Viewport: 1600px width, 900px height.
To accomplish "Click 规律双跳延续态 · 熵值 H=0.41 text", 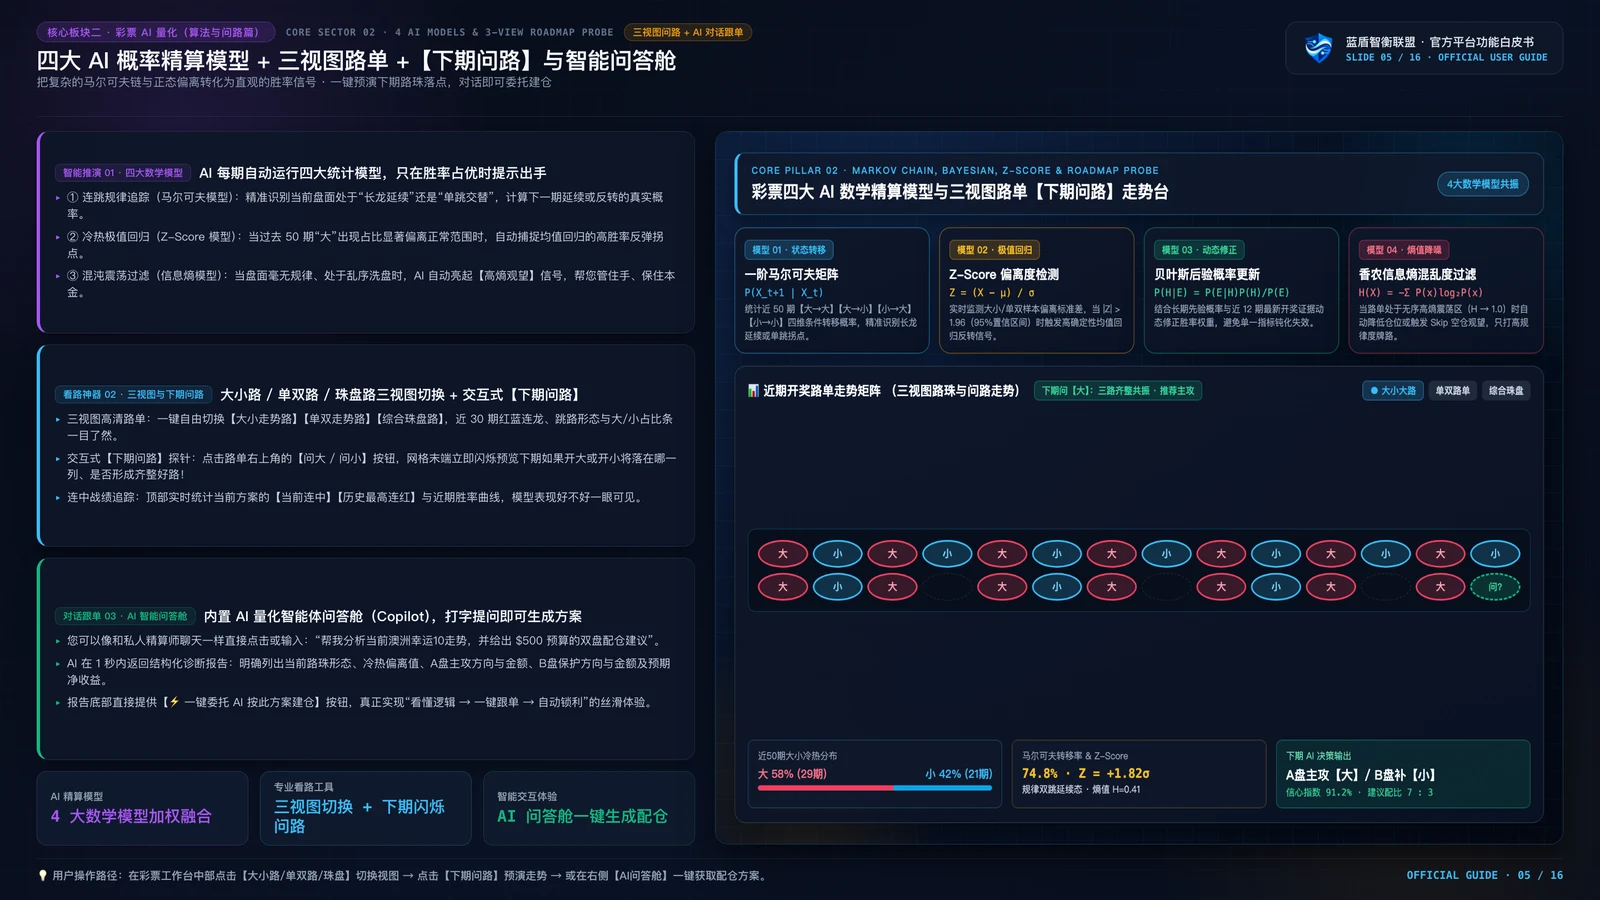I will pos(1080,790).
